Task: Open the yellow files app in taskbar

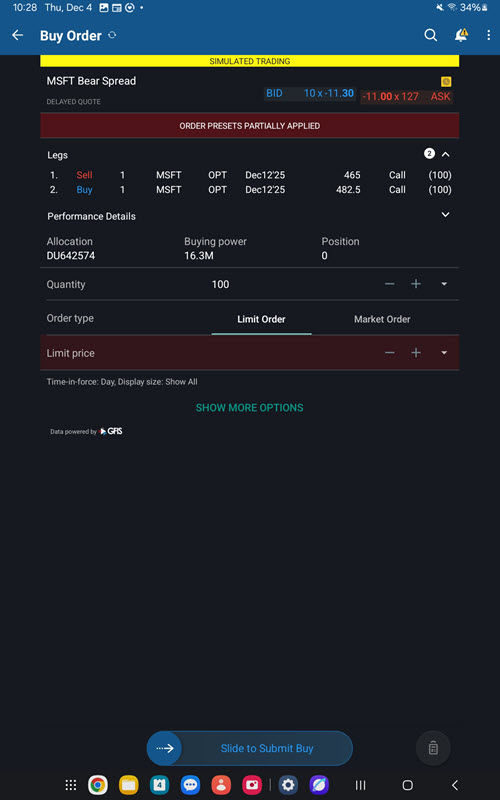Action: click(x=129, y=785)
